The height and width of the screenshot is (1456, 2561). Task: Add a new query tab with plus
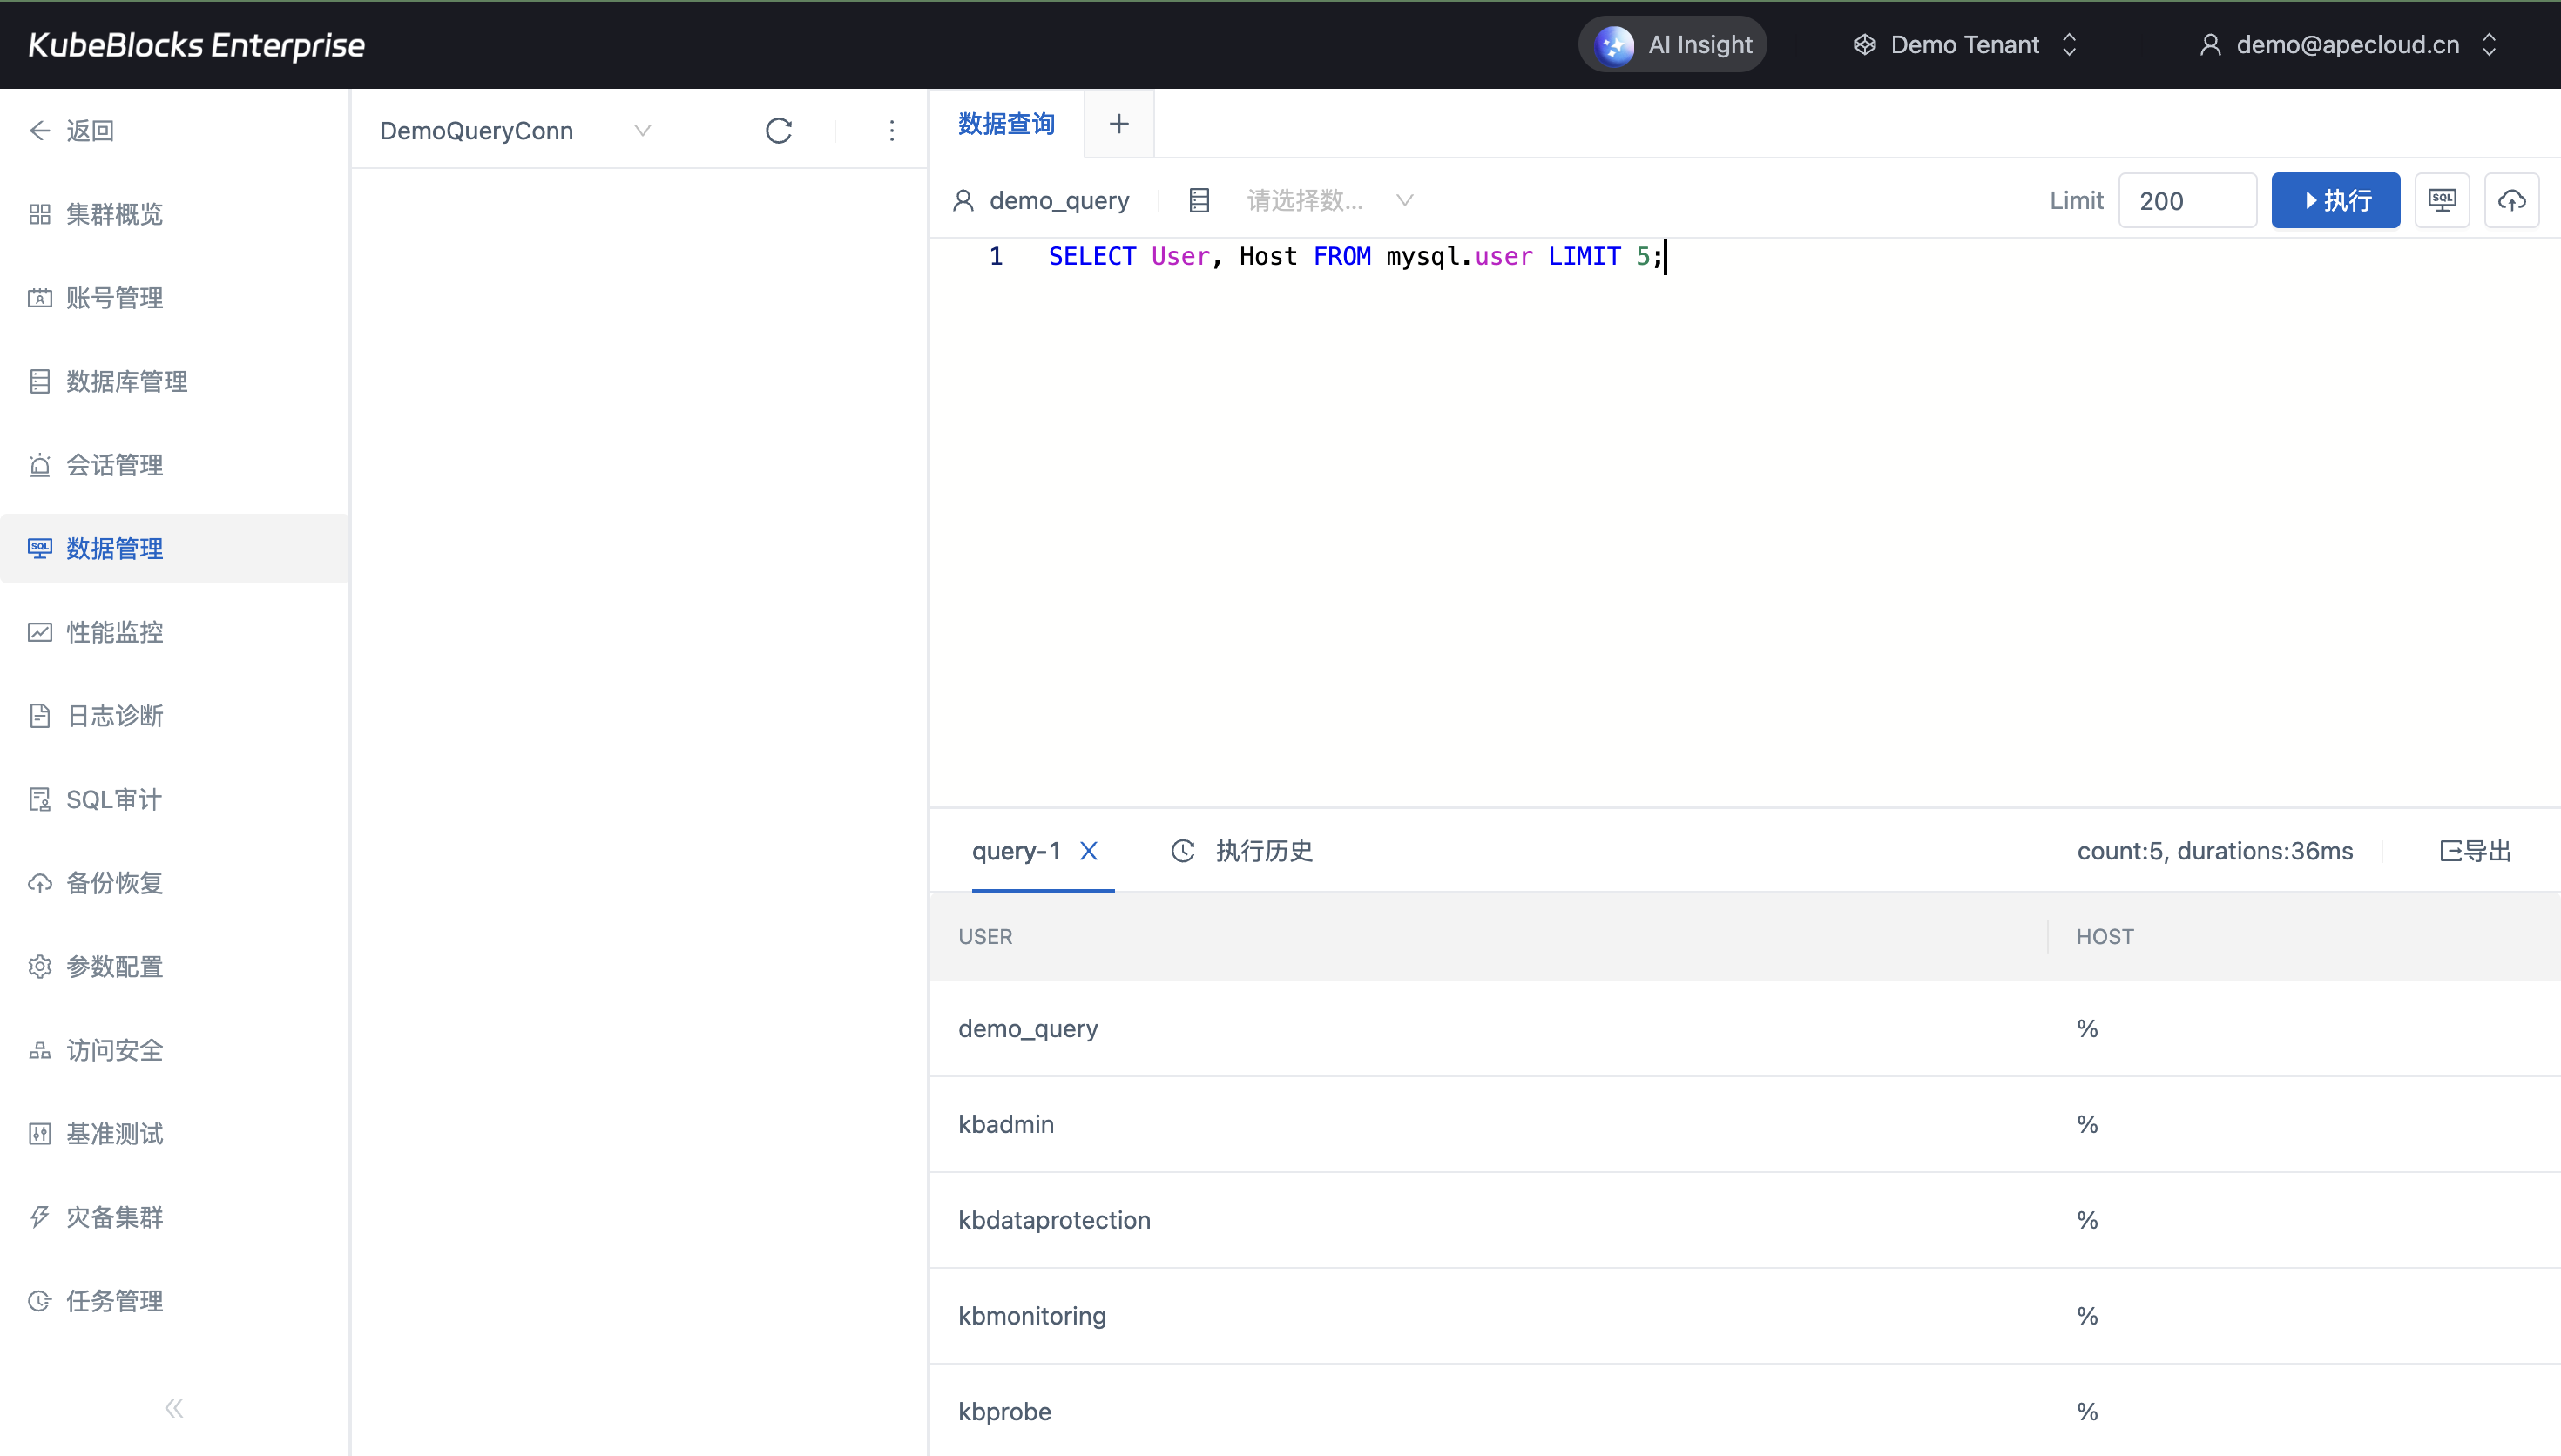pos(1118,124)
